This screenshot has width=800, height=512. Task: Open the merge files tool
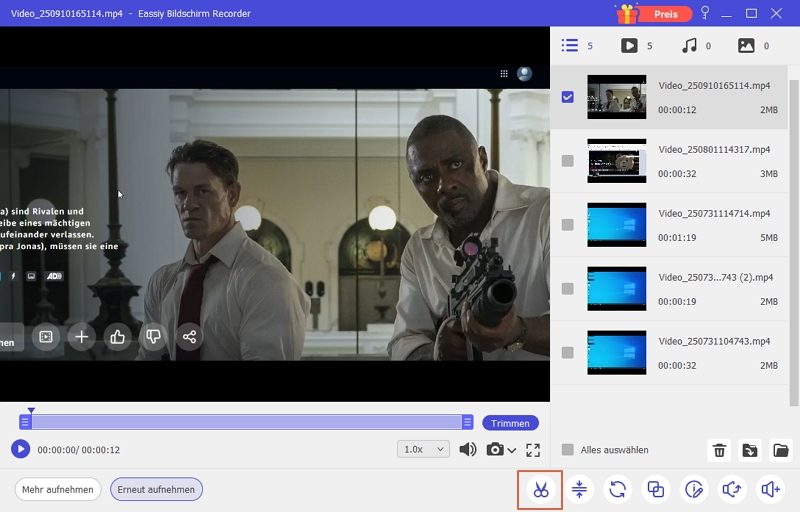coord(656,490)
